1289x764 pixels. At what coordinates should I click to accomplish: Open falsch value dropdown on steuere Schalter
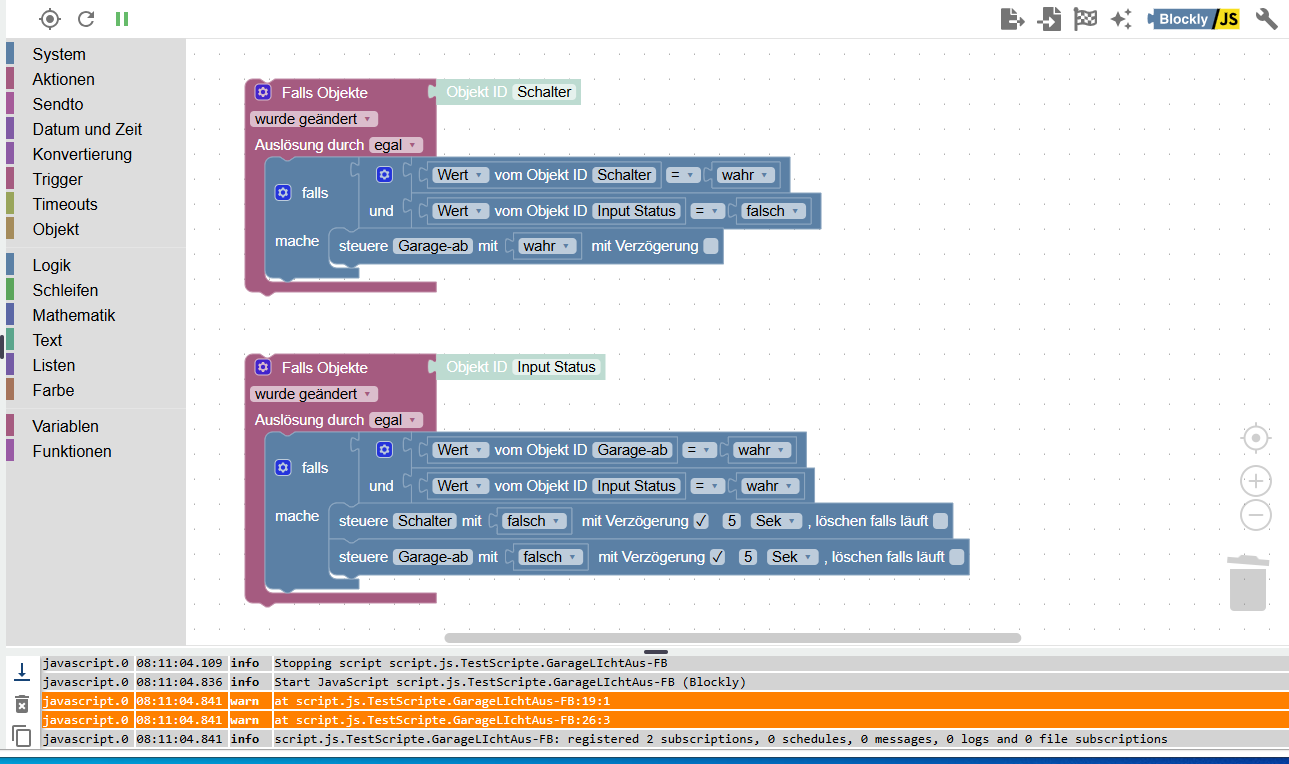click(534, 521)
